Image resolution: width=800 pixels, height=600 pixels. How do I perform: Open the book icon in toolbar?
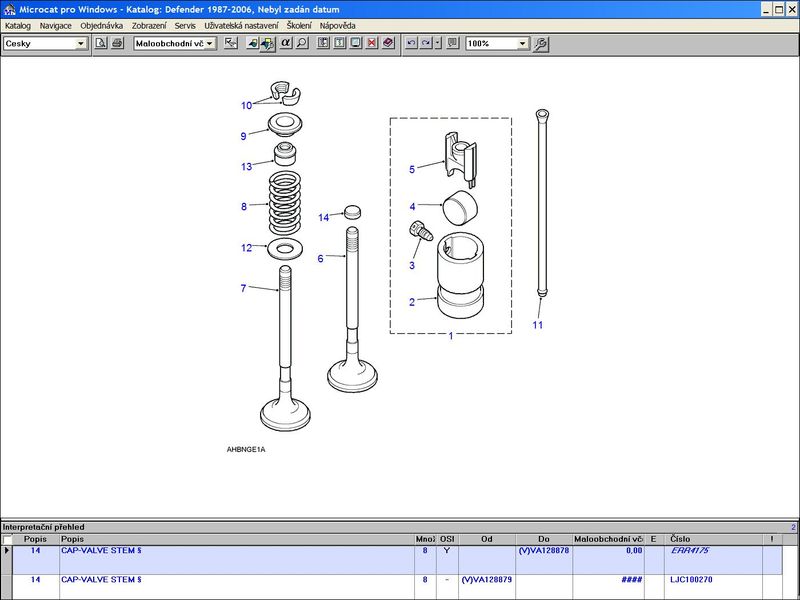point(388,44)
